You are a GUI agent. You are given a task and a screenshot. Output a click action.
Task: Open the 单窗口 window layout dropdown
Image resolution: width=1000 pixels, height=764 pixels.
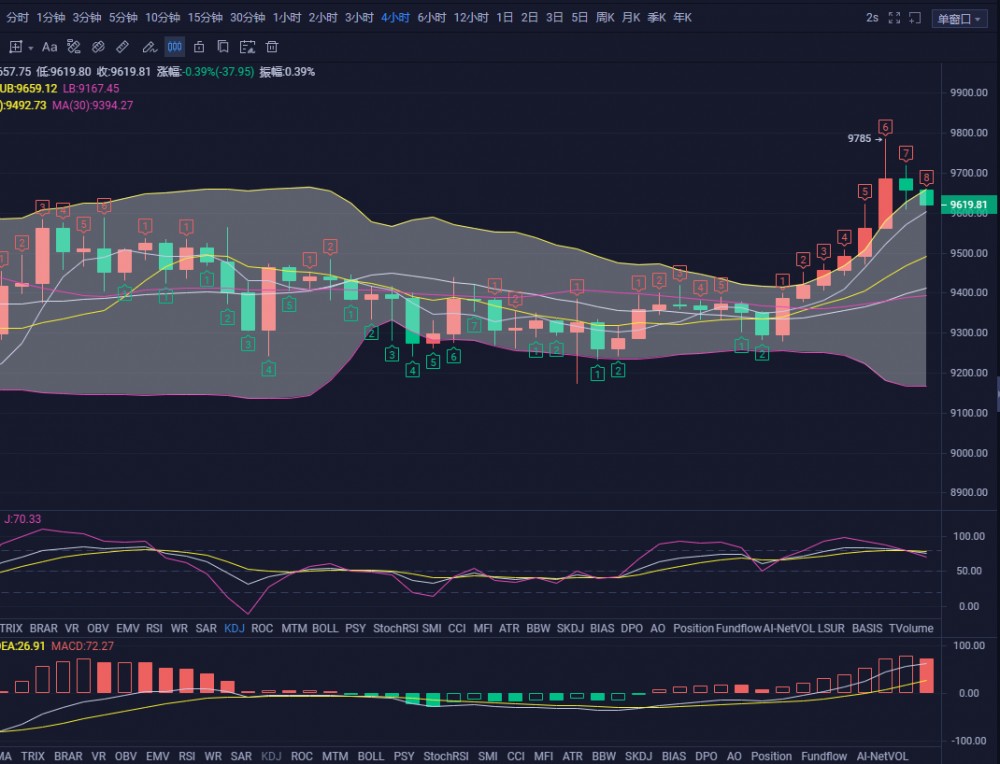point(957,18)
